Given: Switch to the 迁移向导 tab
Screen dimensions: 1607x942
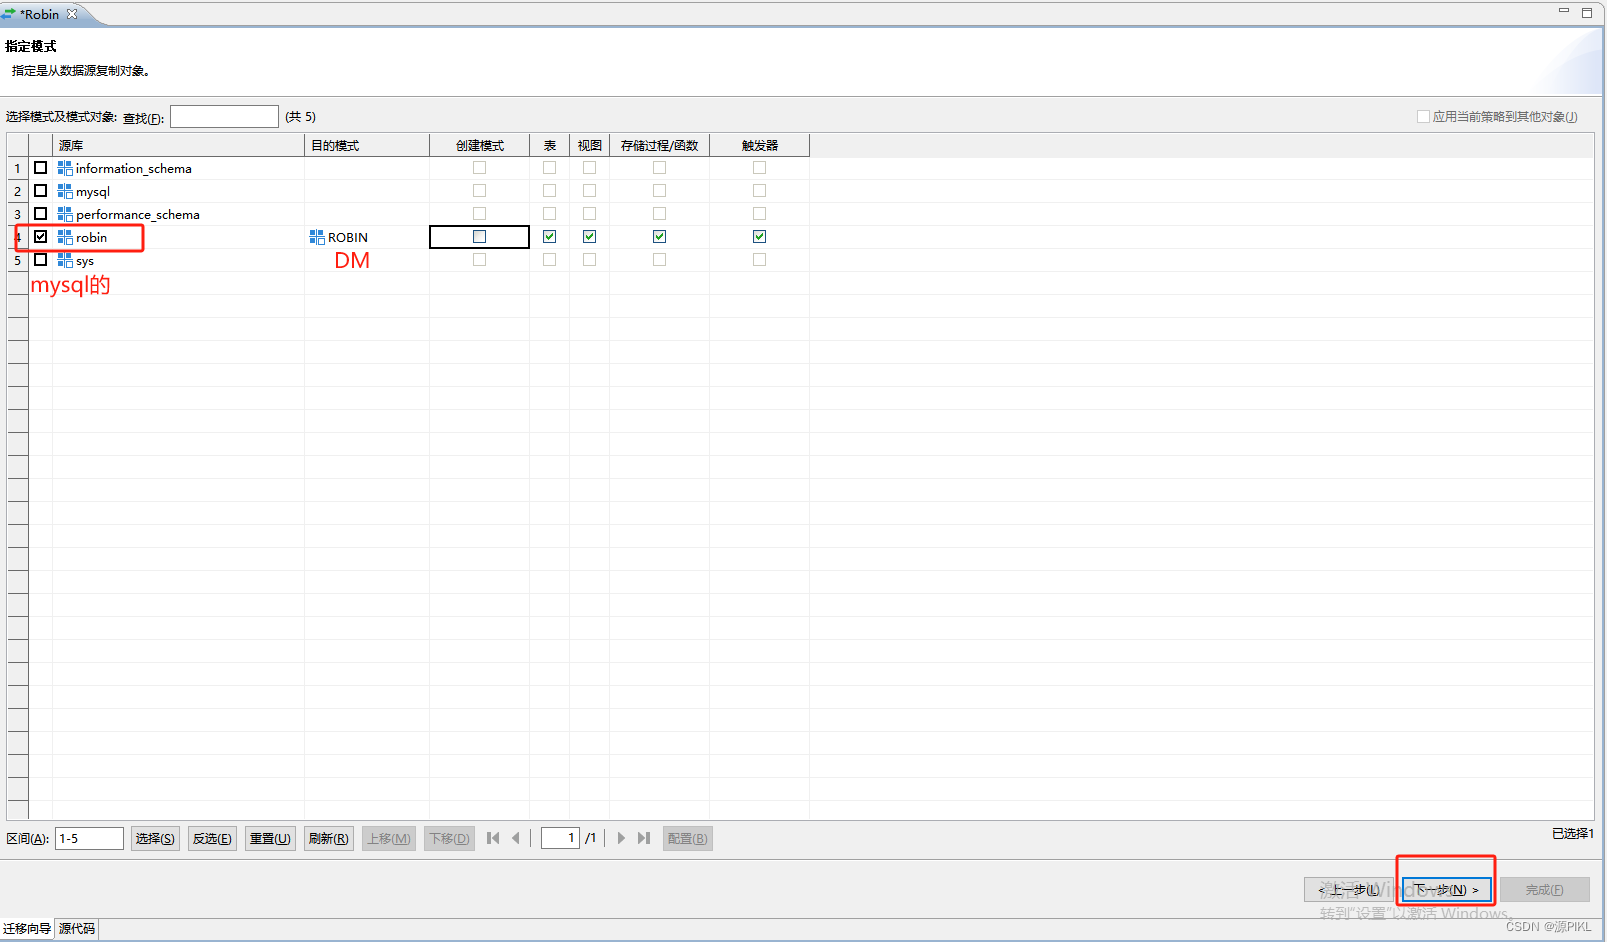Looking at the screenshot, I should click(27, 929).
